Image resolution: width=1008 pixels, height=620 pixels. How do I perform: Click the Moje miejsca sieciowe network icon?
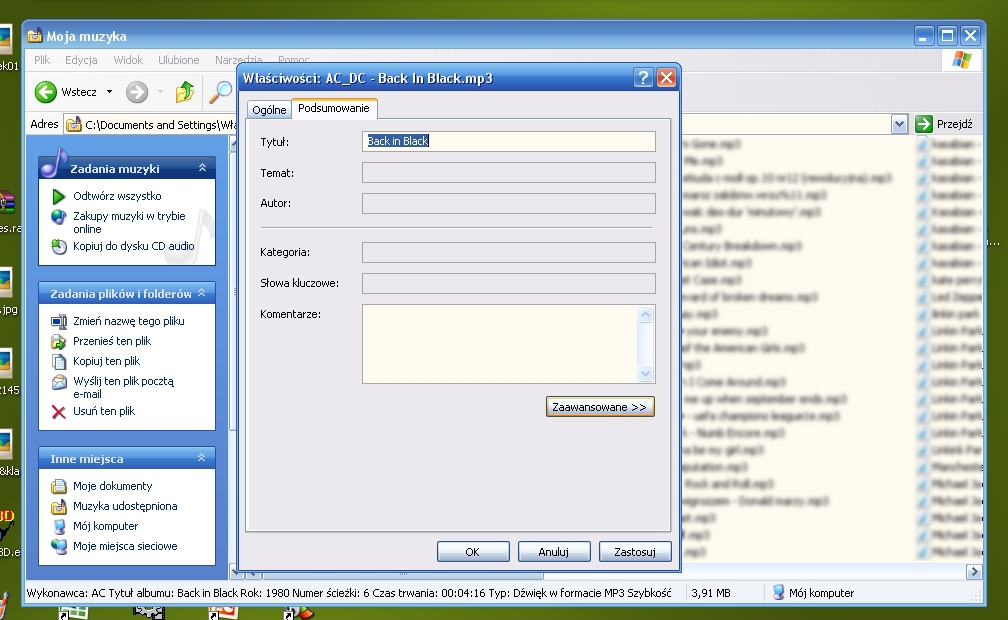(x=58, y=547)
